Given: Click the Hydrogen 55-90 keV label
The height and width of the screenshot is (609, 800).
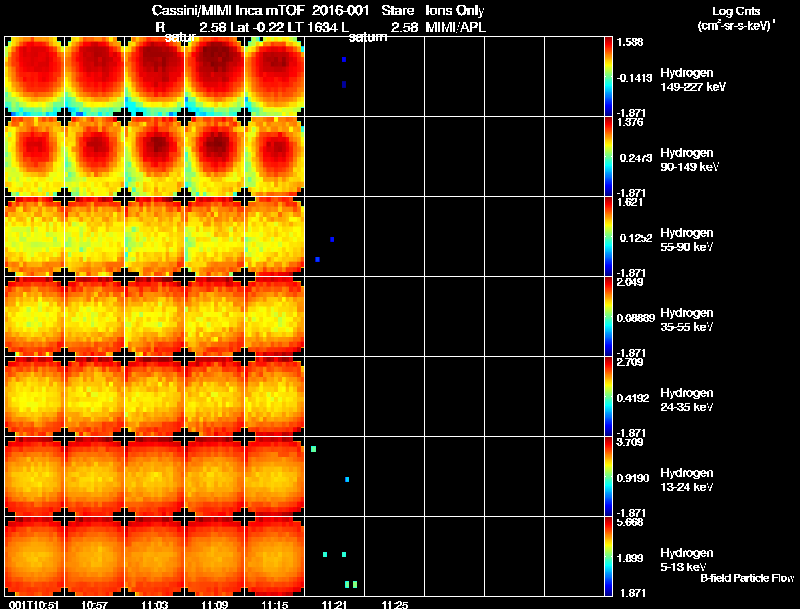Looking at the screenshot, I should (x=686, y=239).
